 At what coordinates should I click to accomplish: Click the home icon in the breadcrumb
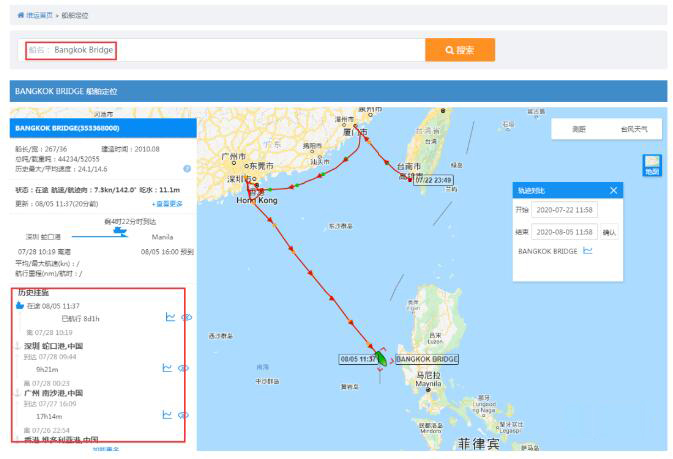(x=21, y=16)
